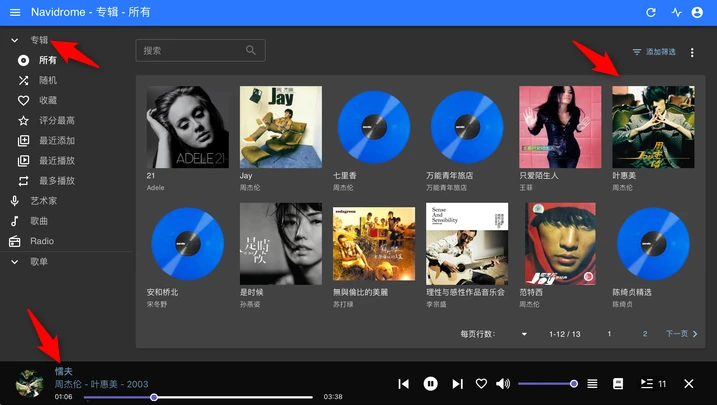The width and height of the screenshot is (717, 405).
Task: Open the lyrics/book icon in player
Action: click(618, 384)
